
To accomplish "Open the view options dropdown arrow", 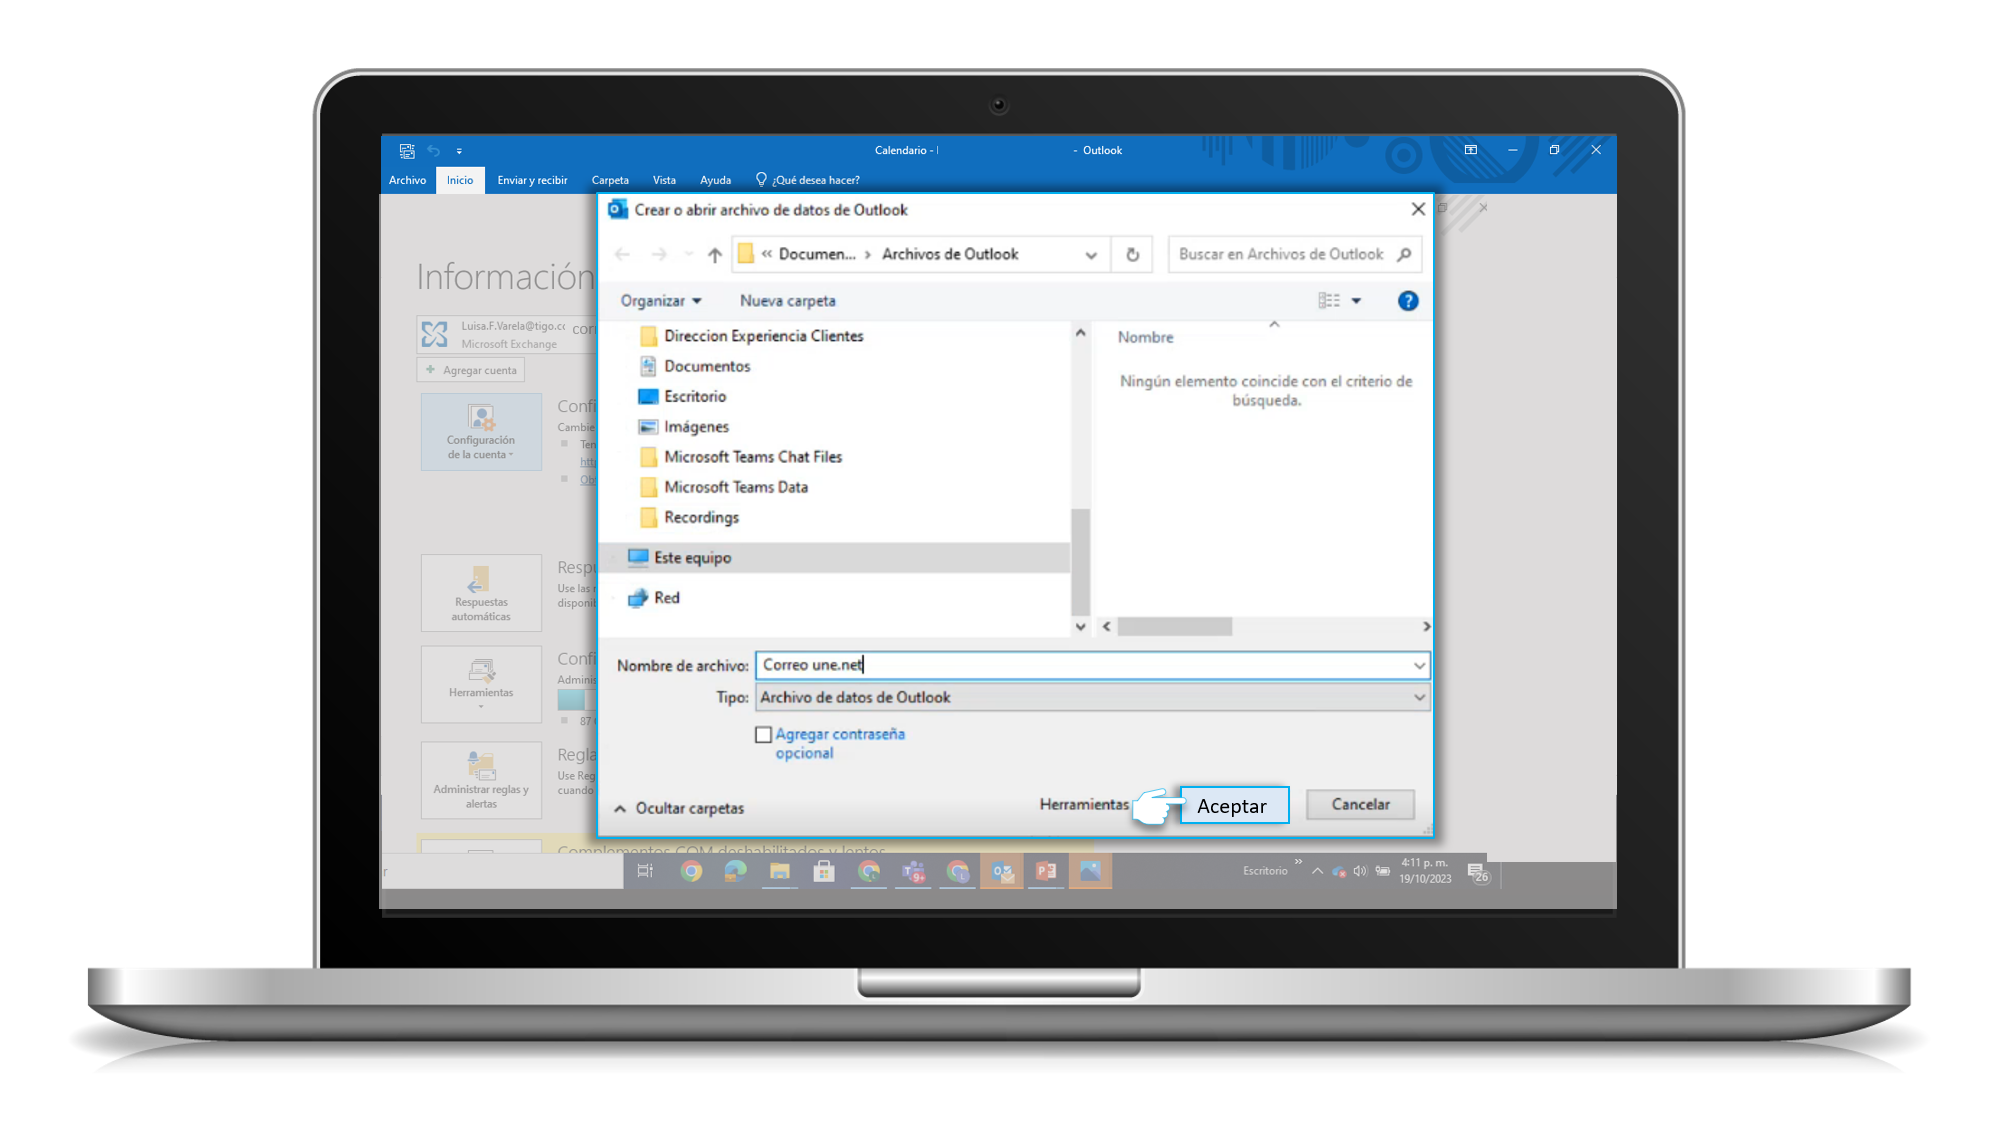I will click(1356, 301).
